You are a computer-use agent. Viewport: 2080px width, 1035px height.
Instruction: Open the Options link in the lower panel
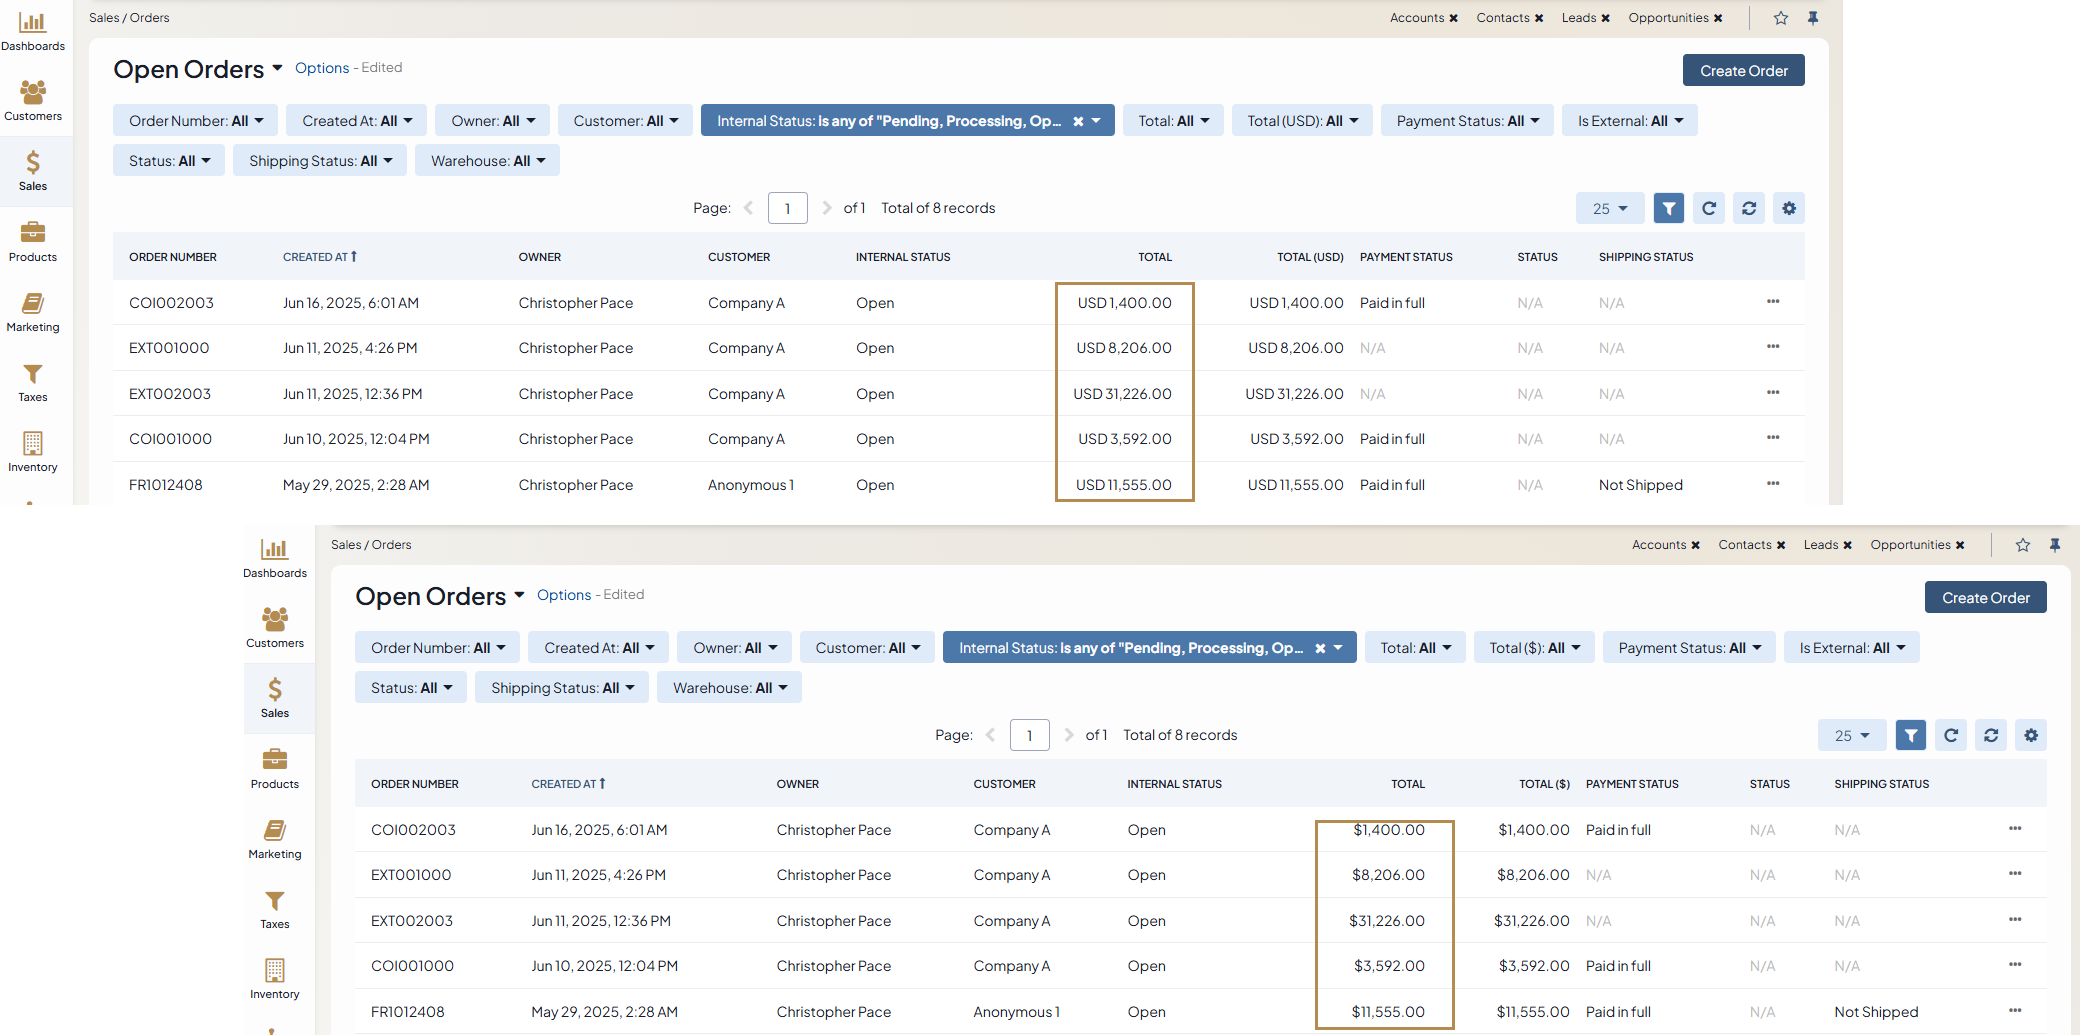coord(564,595)
